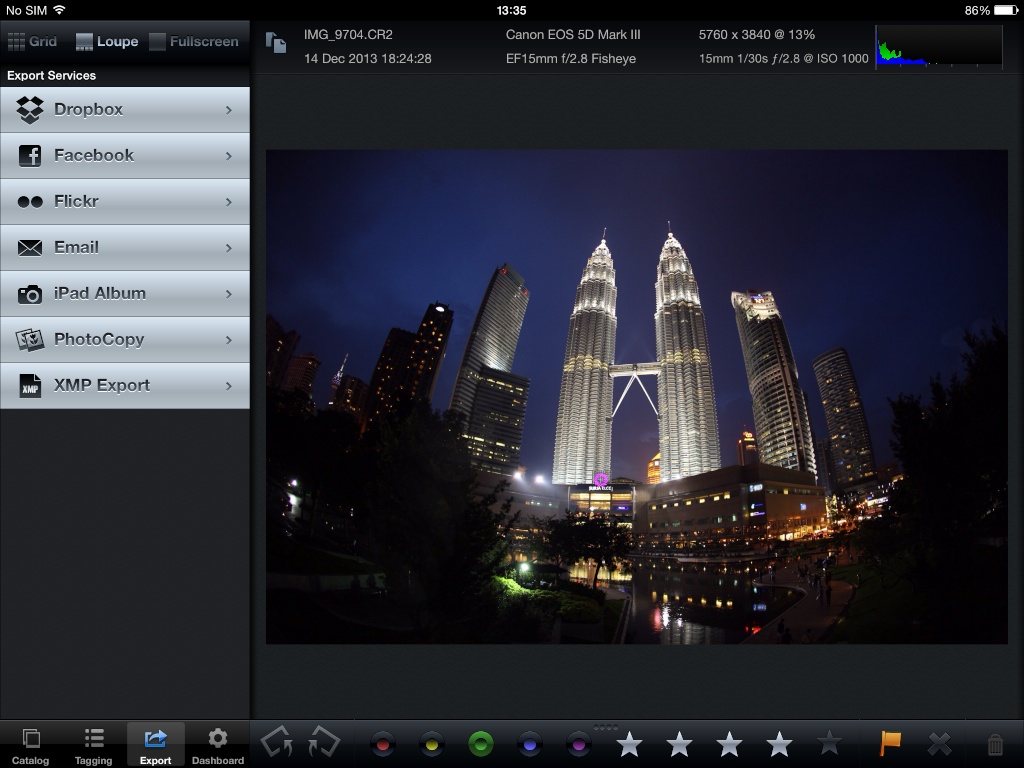Click the Dropbox logo icon
The image size is (1024, 768).
30,110
